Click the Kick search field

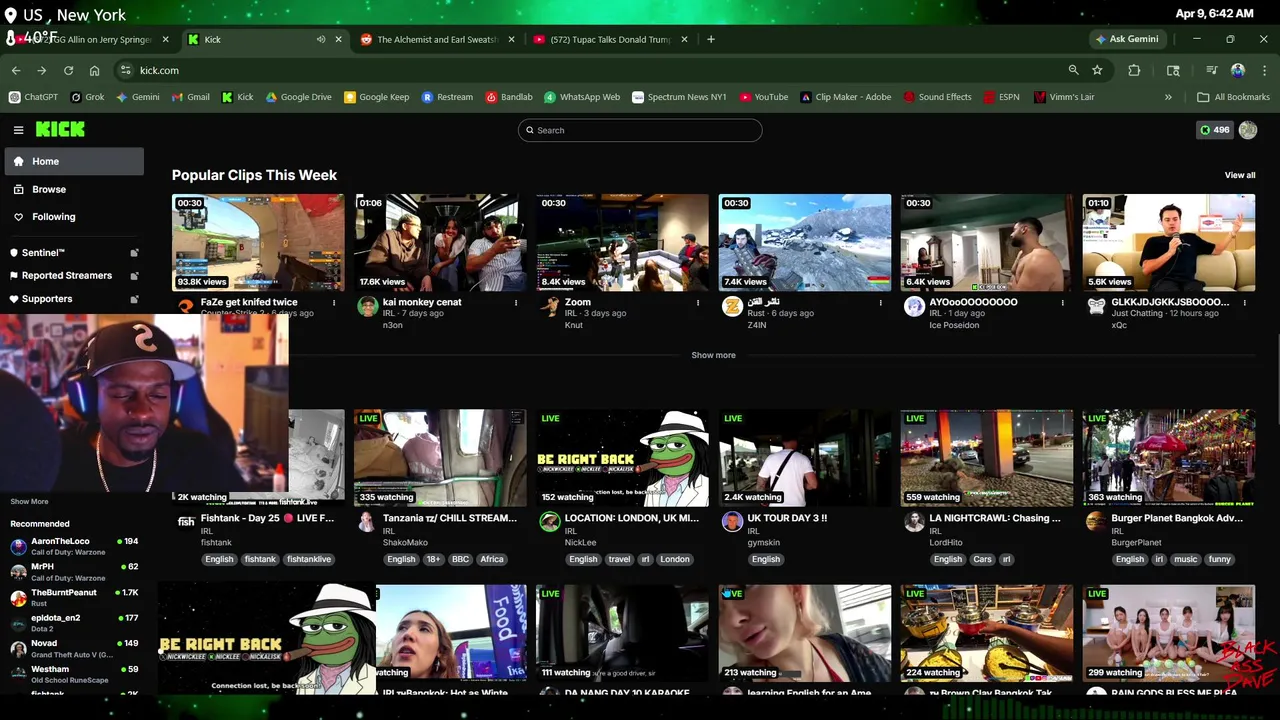tap(640, 130)
